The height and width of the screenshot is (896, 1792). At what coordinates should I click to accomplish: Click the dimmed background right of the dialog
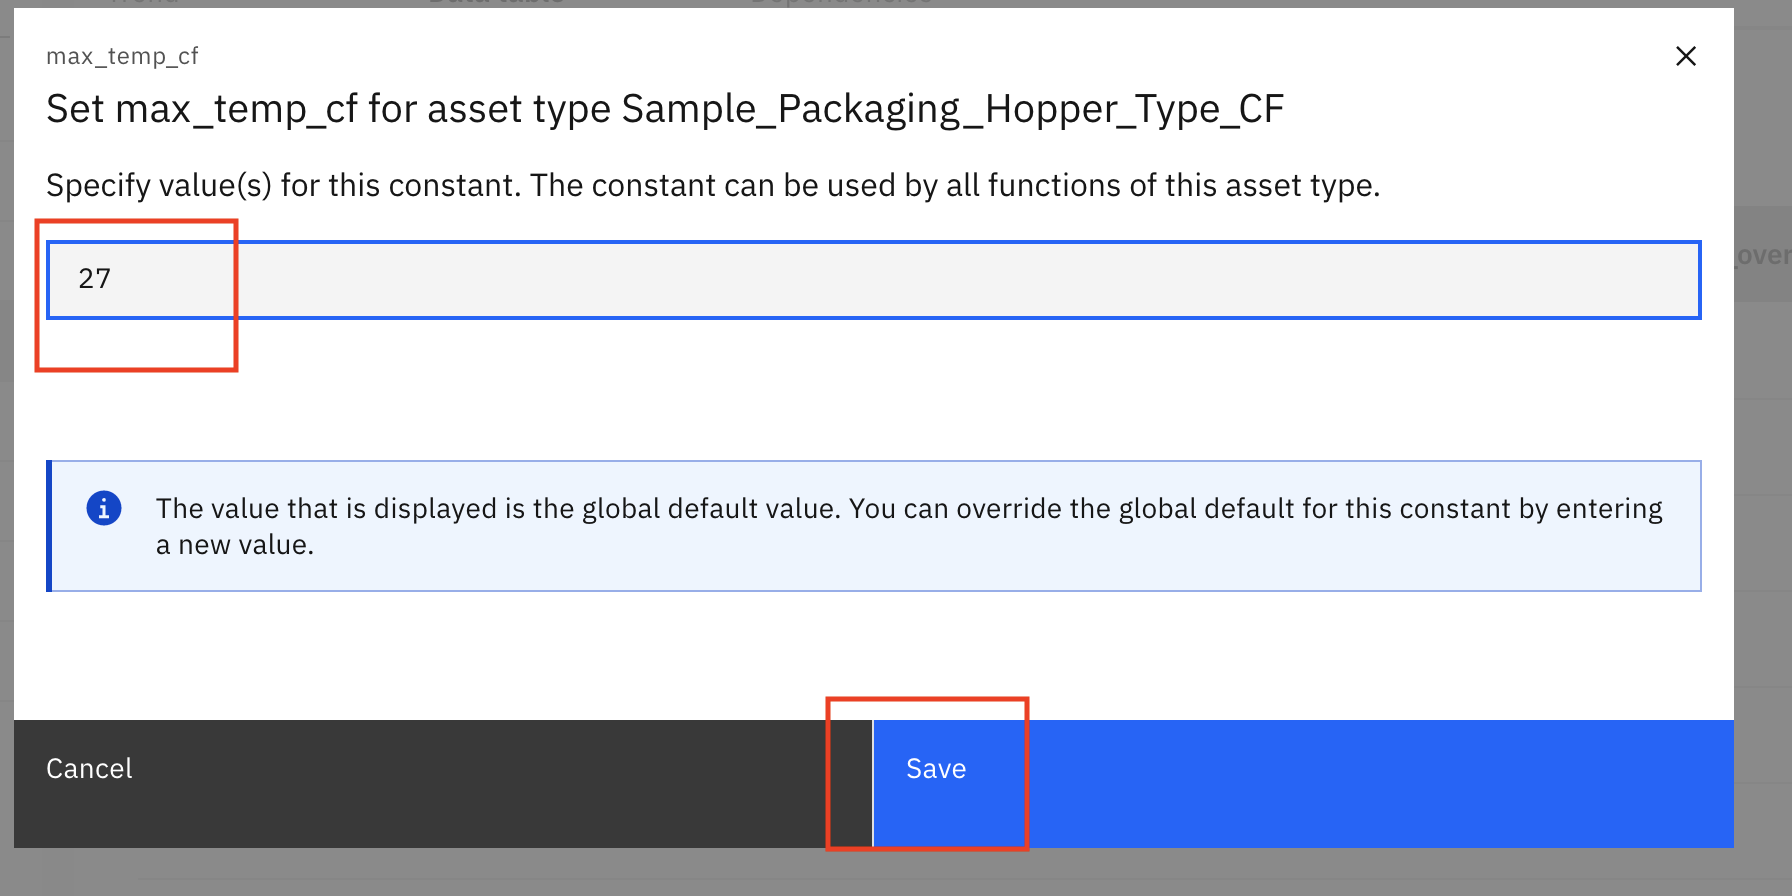[x=1763, y=500]
